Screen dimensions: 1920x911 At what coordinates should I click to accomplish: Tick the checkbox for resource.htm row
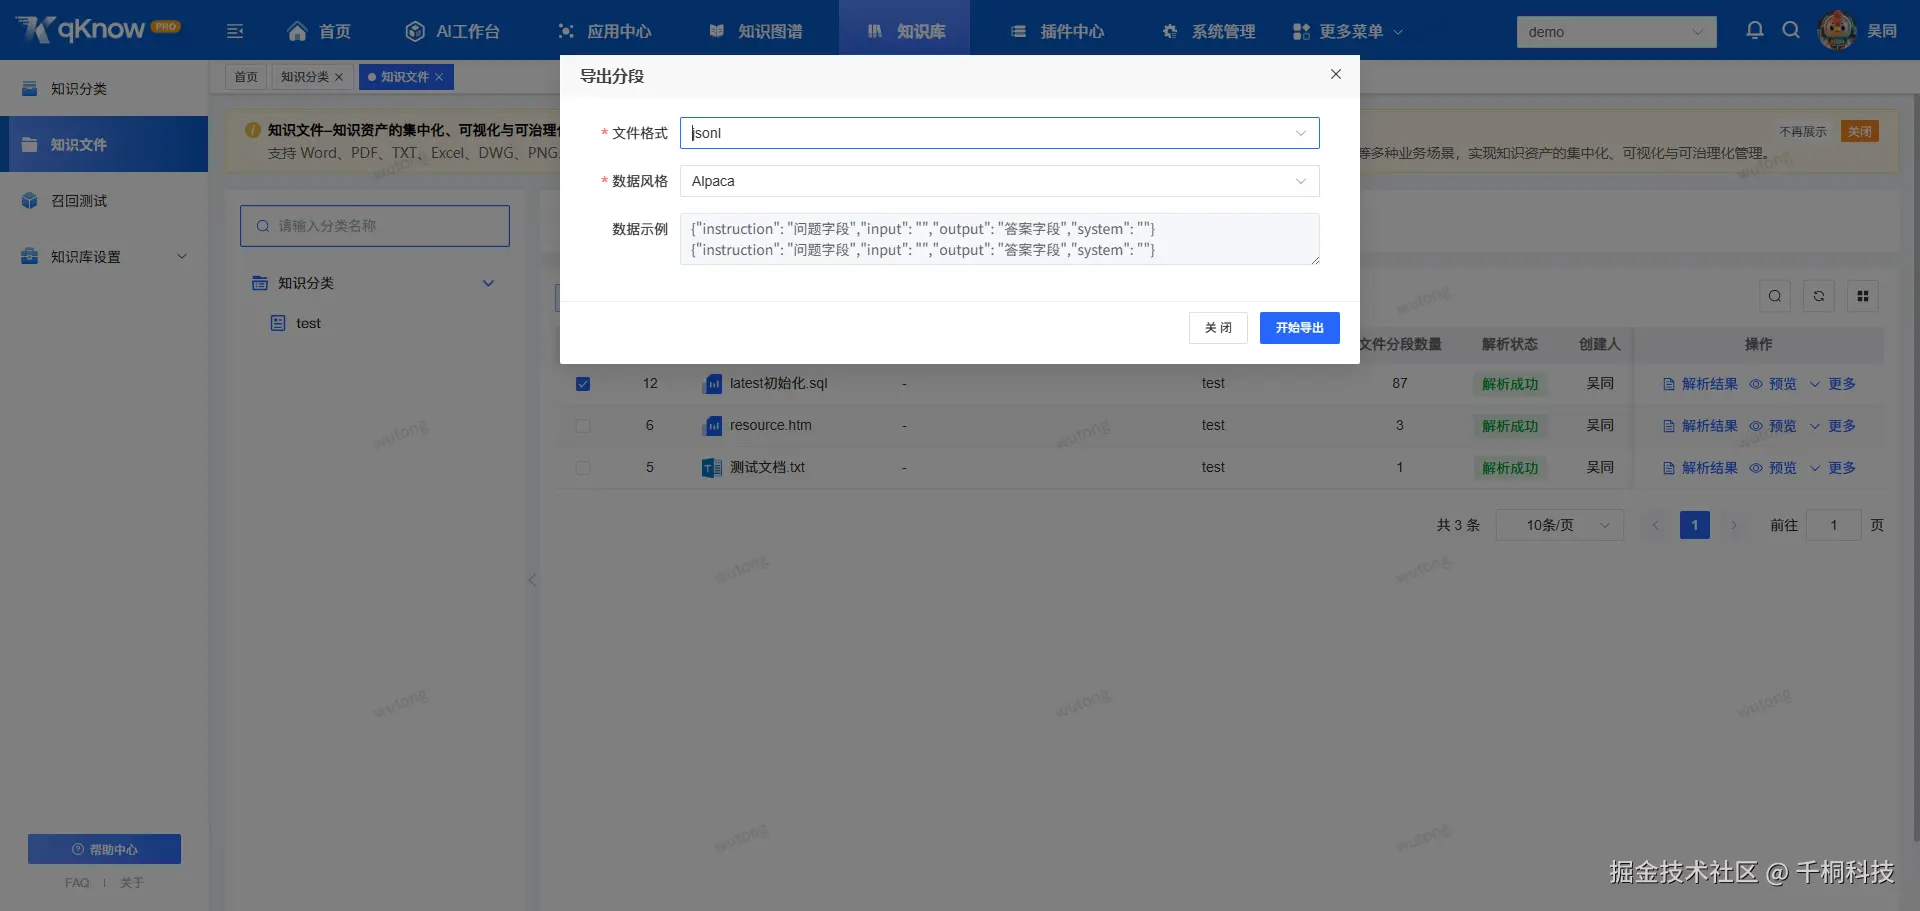(583, 426)
